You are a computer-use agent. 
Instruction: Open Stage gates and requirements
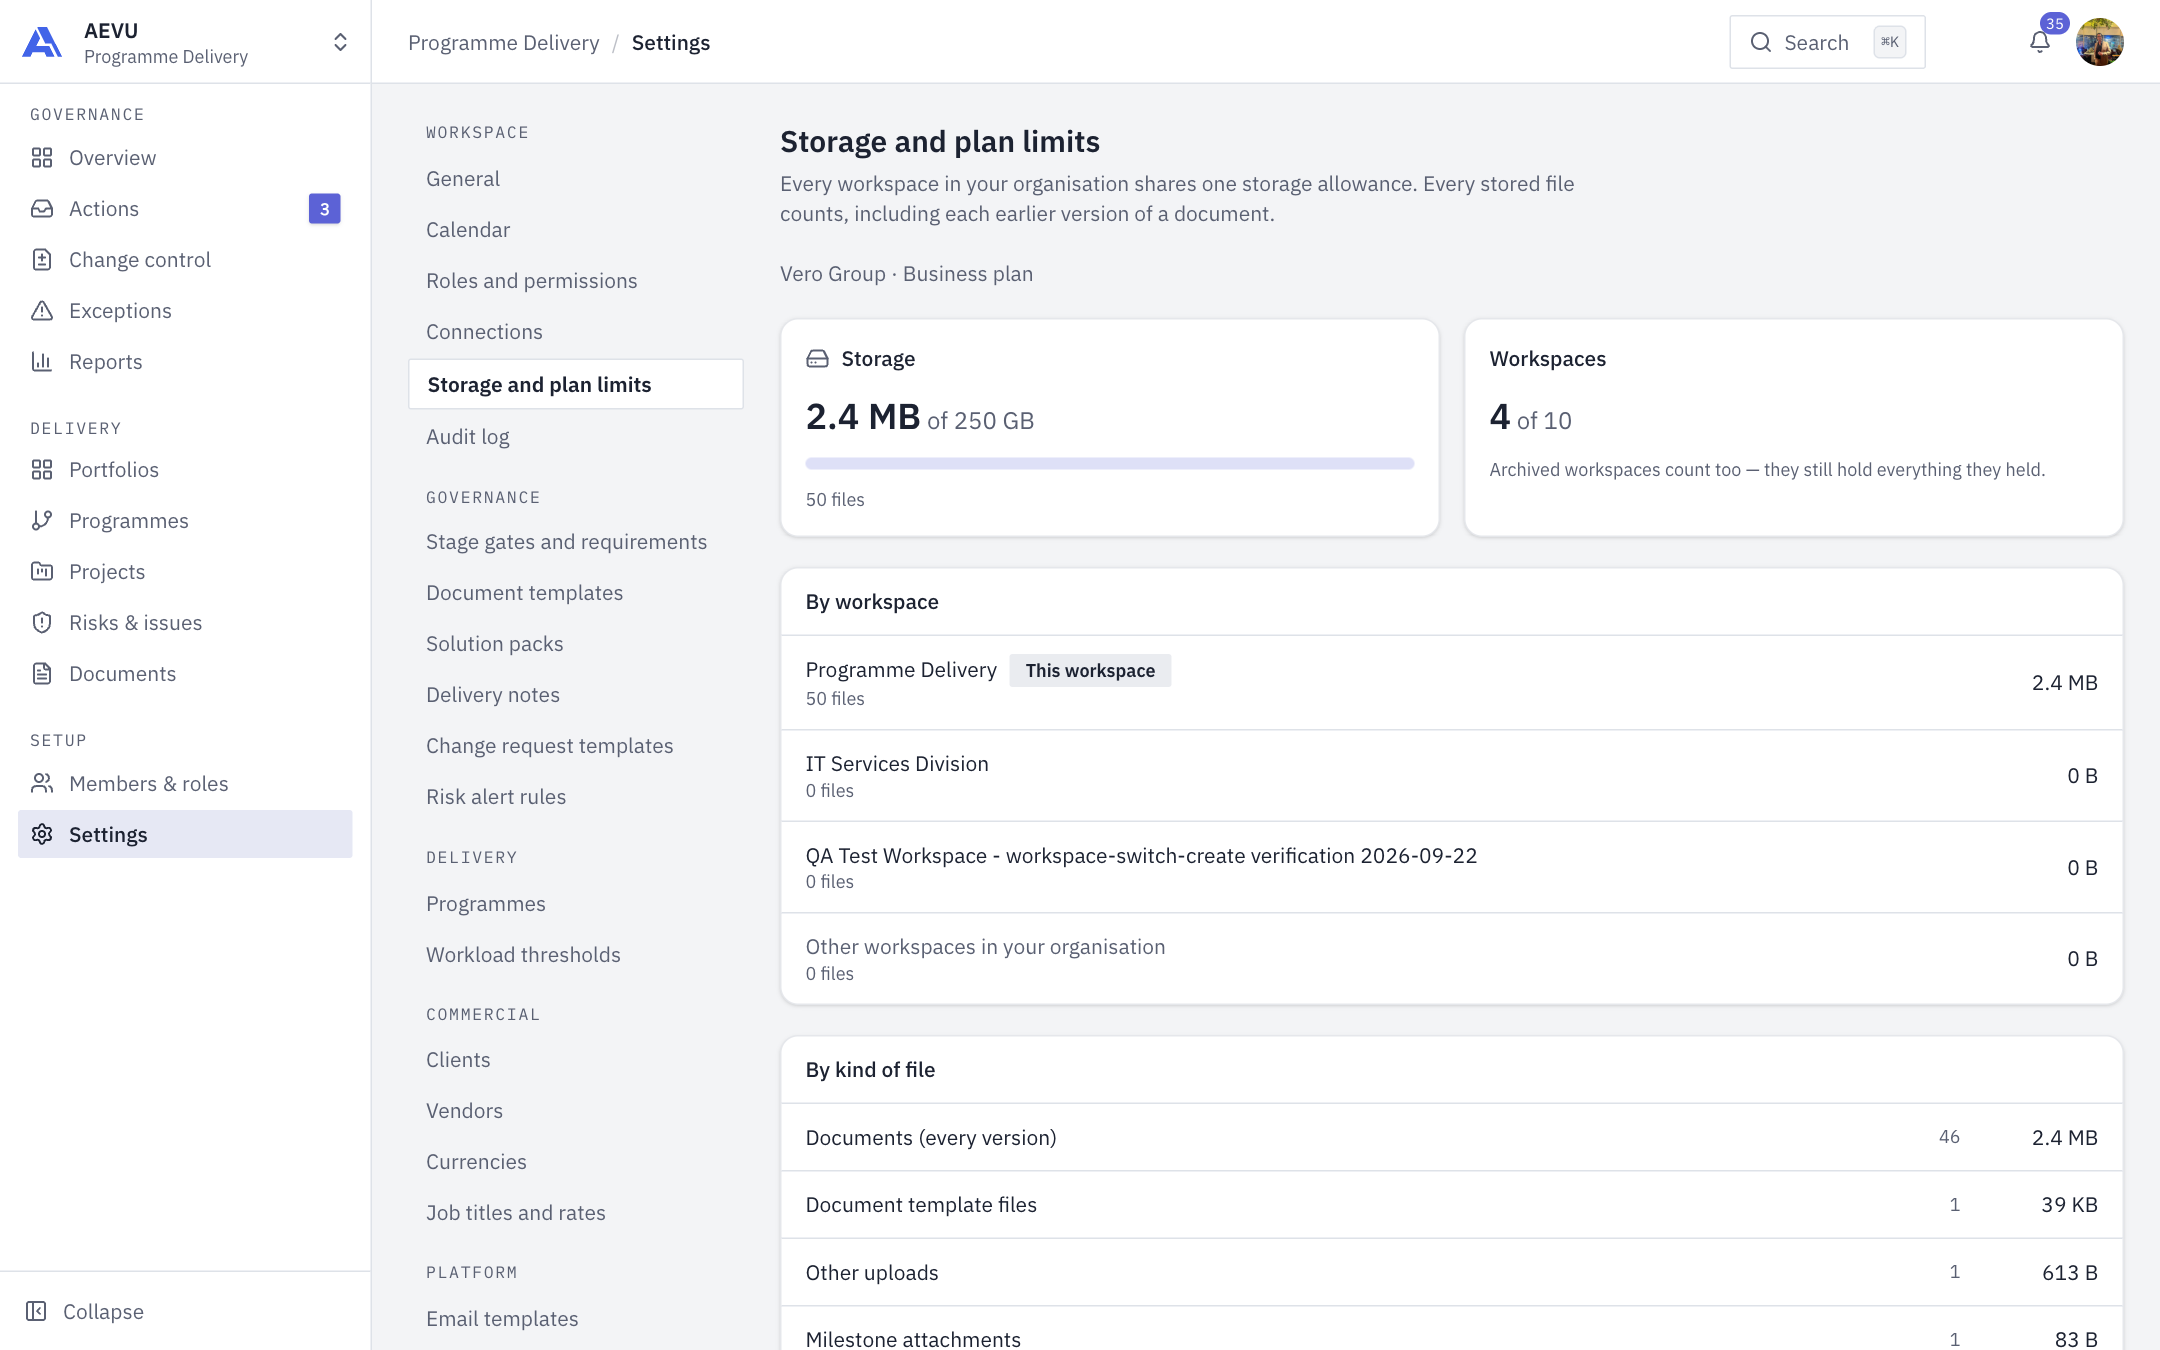click(566, 542)
